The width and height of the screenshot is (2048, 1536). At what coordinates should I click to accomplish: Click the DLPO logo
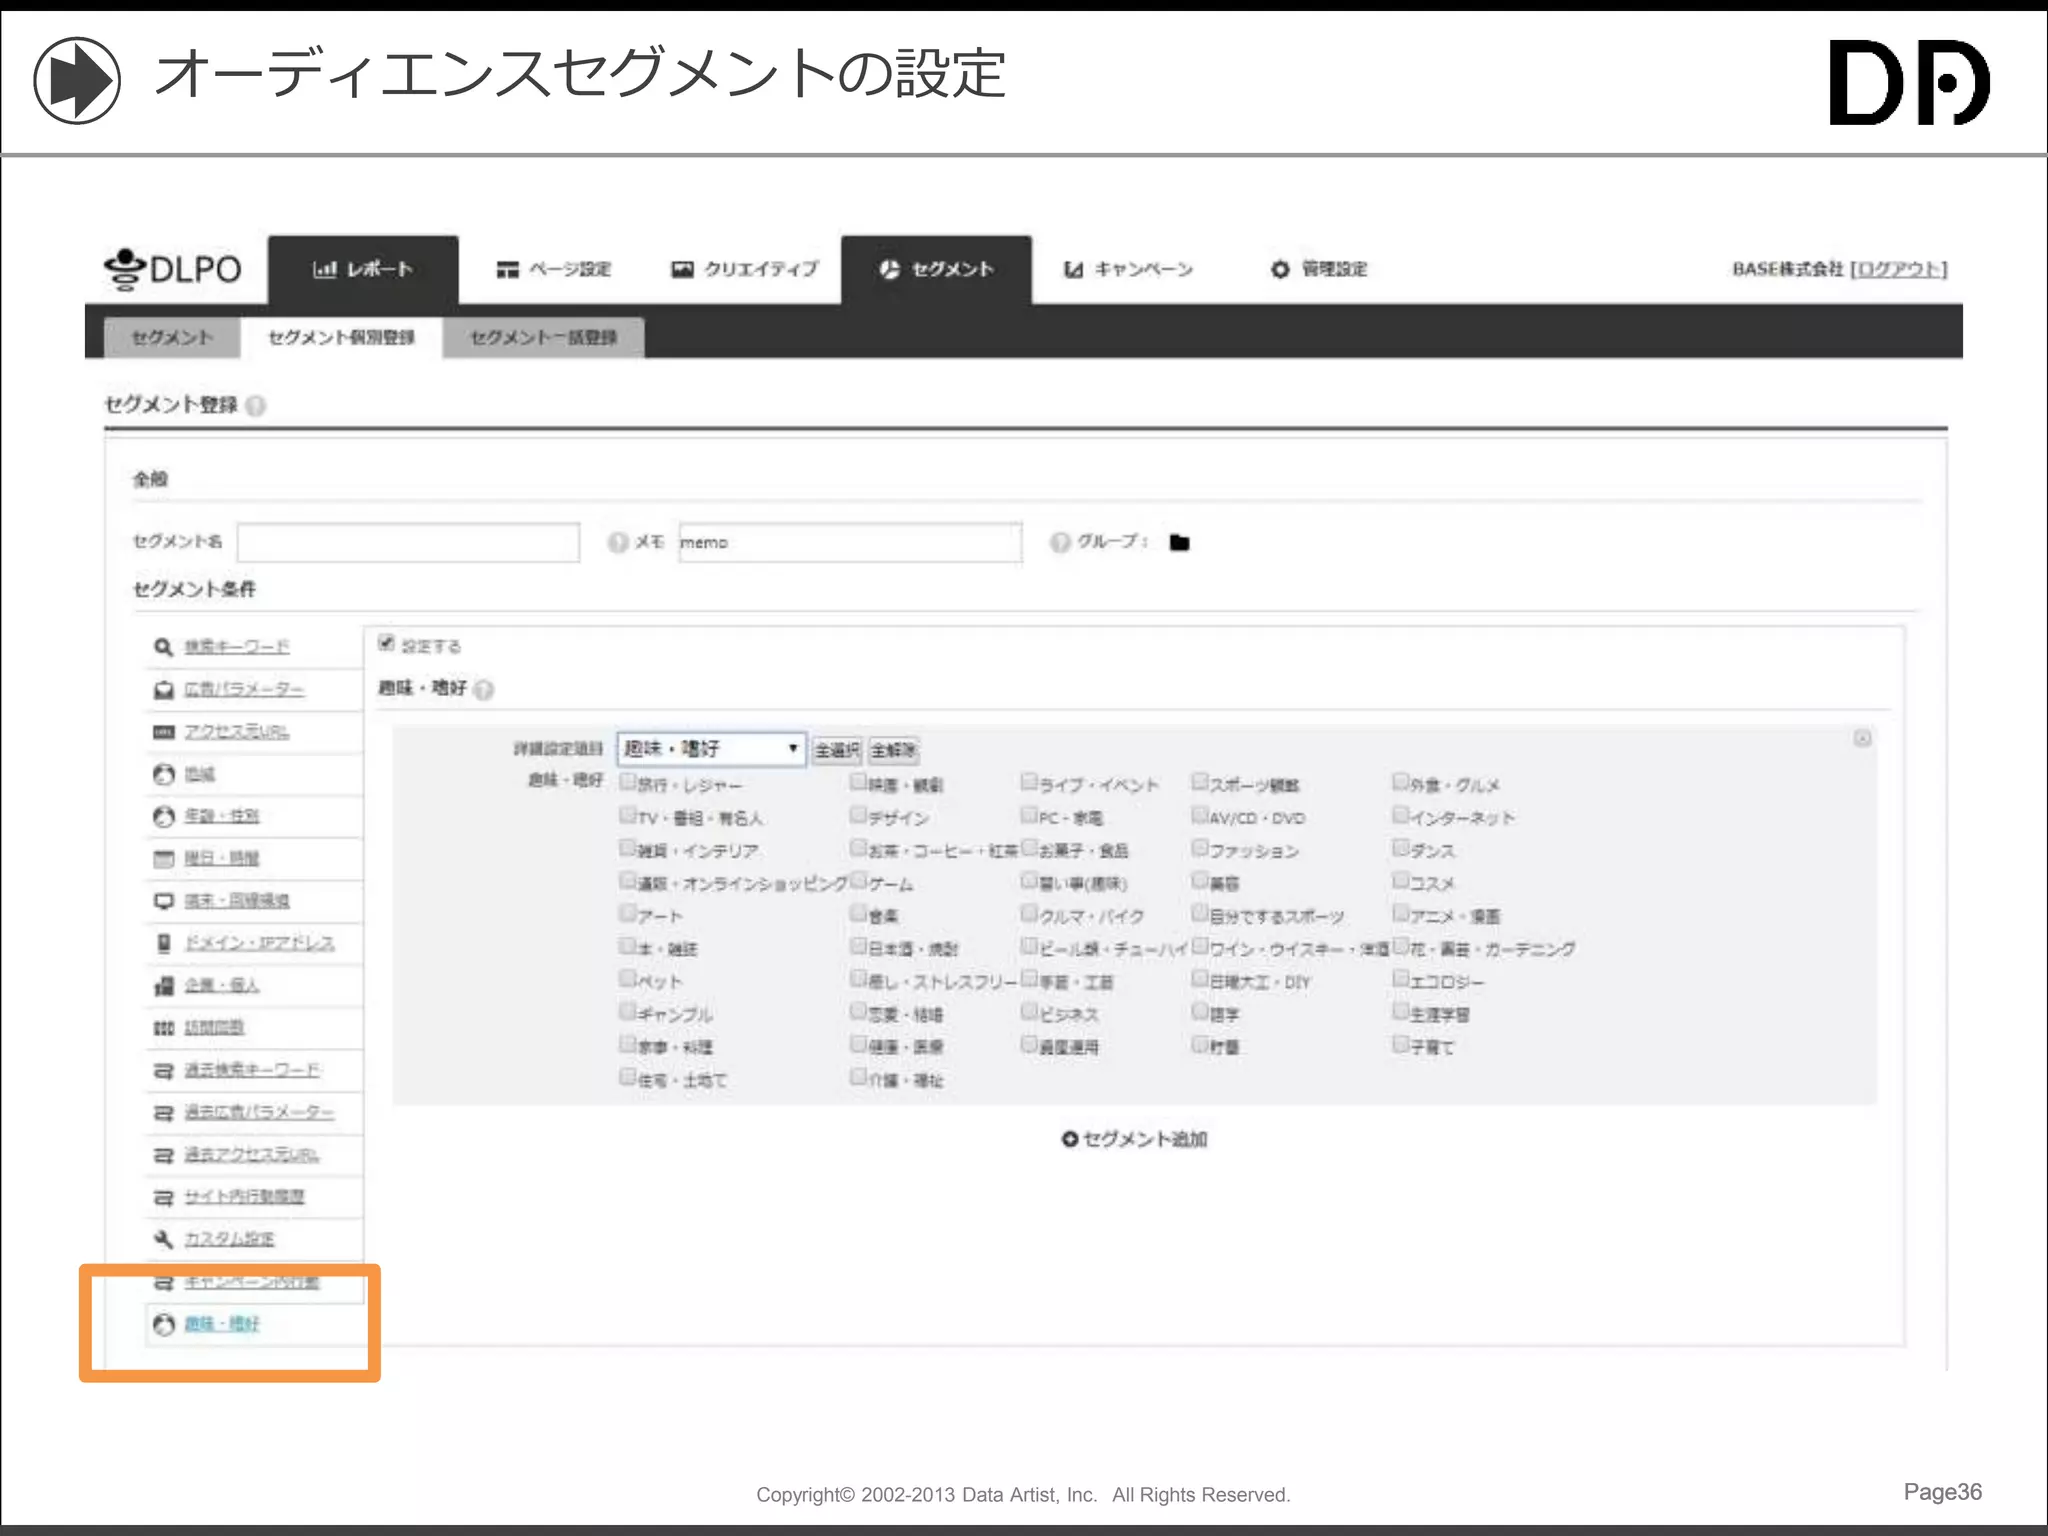click(172, 268)
